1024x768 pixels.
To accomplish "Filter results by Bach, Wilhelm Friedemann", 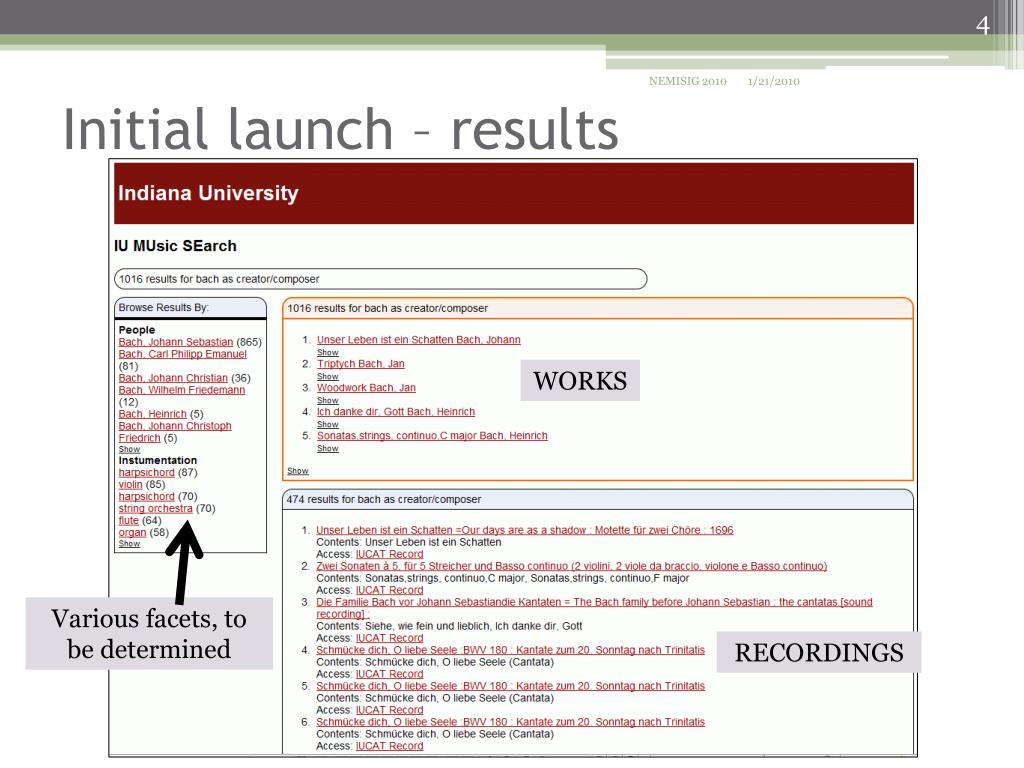I will [182, 390].
